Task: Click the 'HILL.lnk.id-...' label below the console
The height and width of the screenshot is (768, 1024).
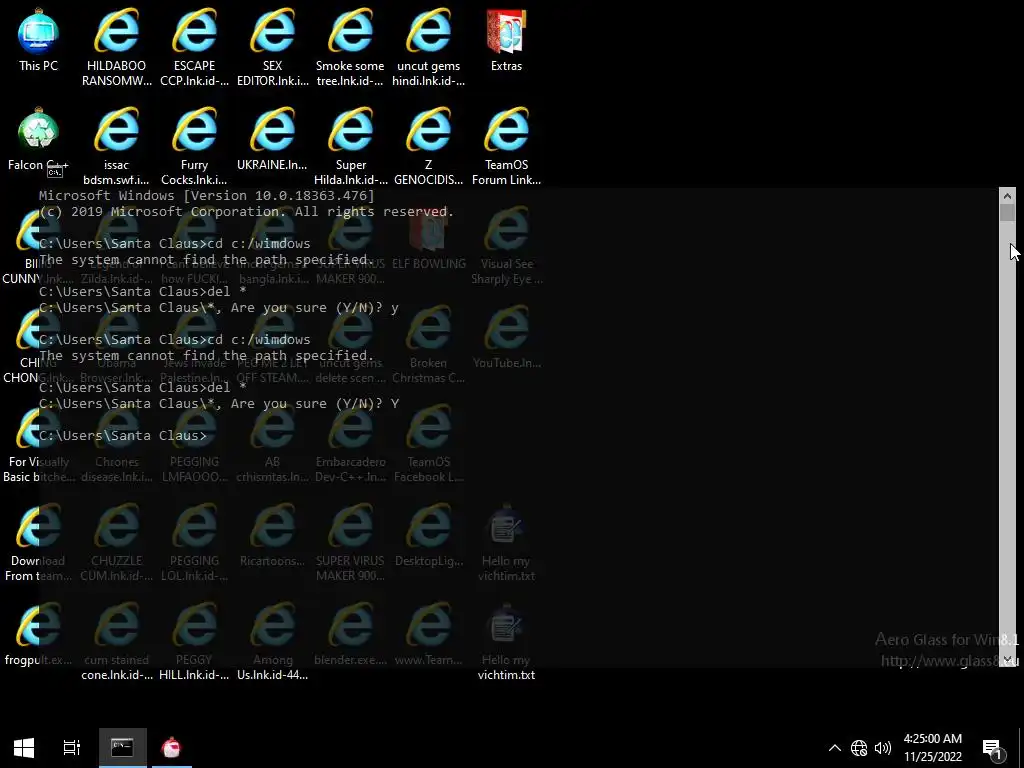Action: [x=194, y=675]
